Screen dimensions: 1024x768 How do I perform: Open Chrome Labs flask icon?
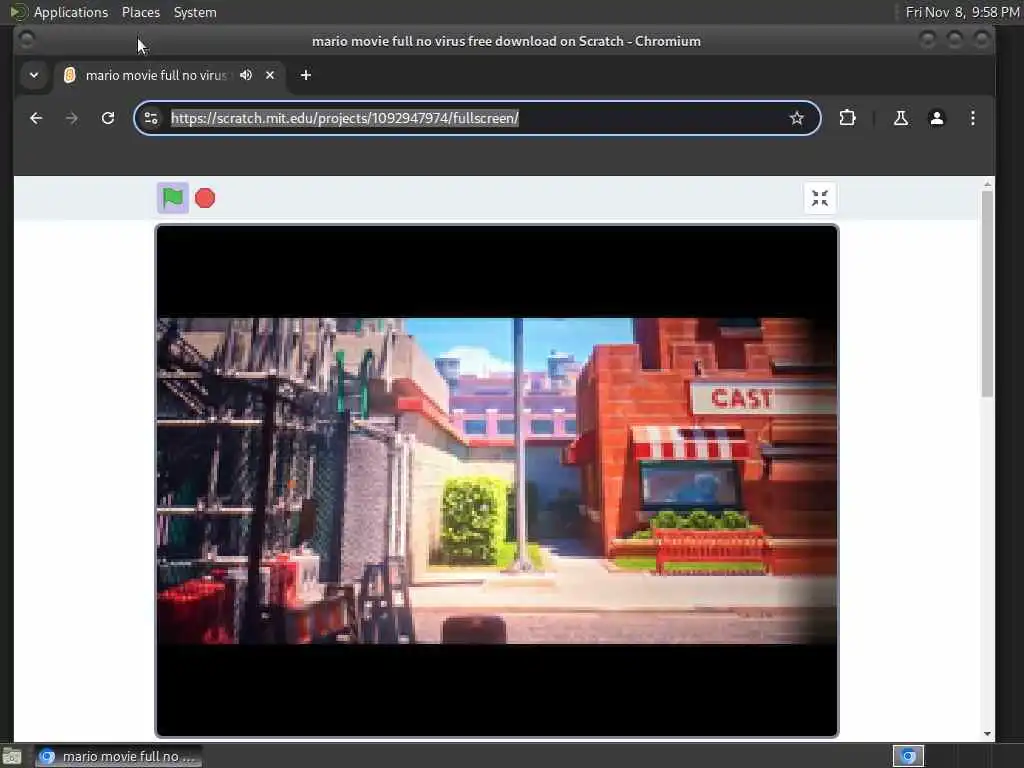[x=901, y=118]
